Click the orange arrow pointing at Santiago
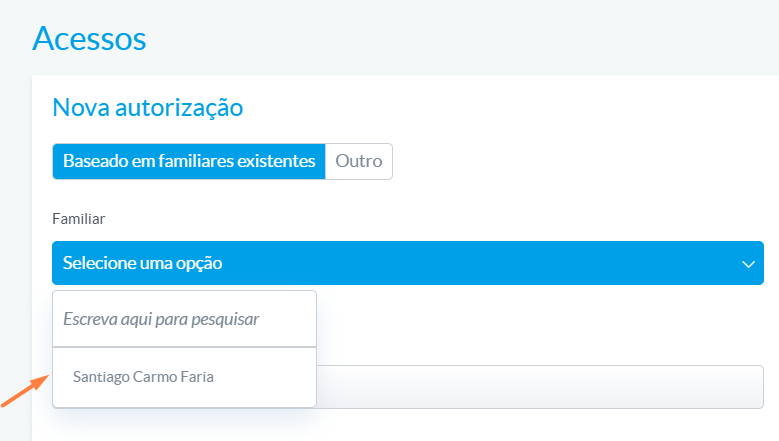The height and width of the screenshot is (441, 779). pyautogui.click(x=25, y=391)
